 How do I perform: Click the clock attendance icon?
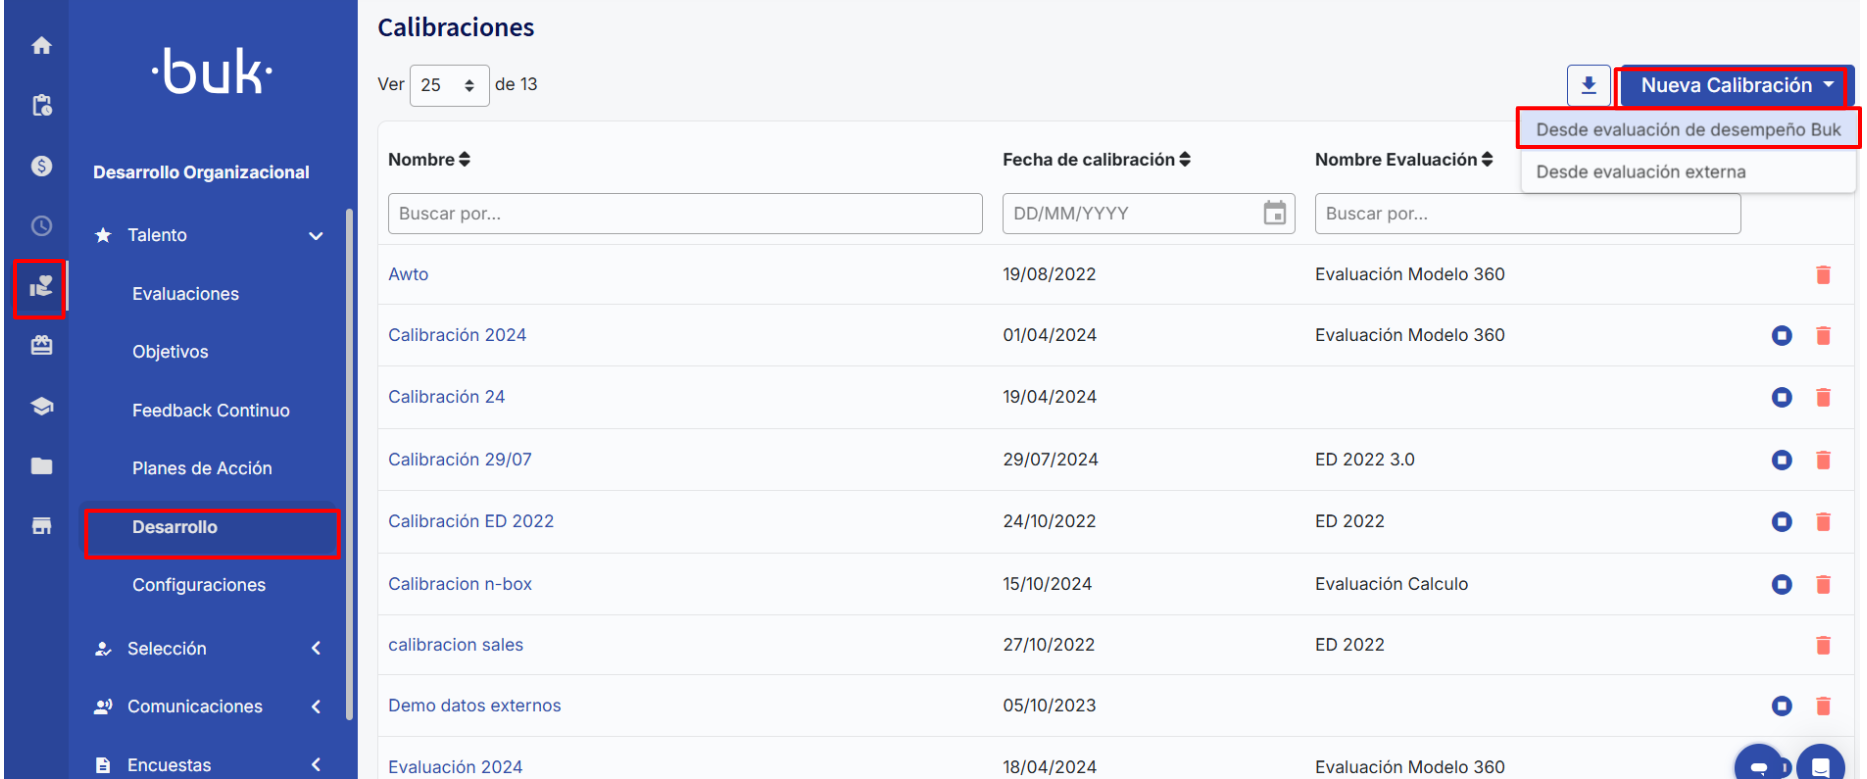[41, 226]
